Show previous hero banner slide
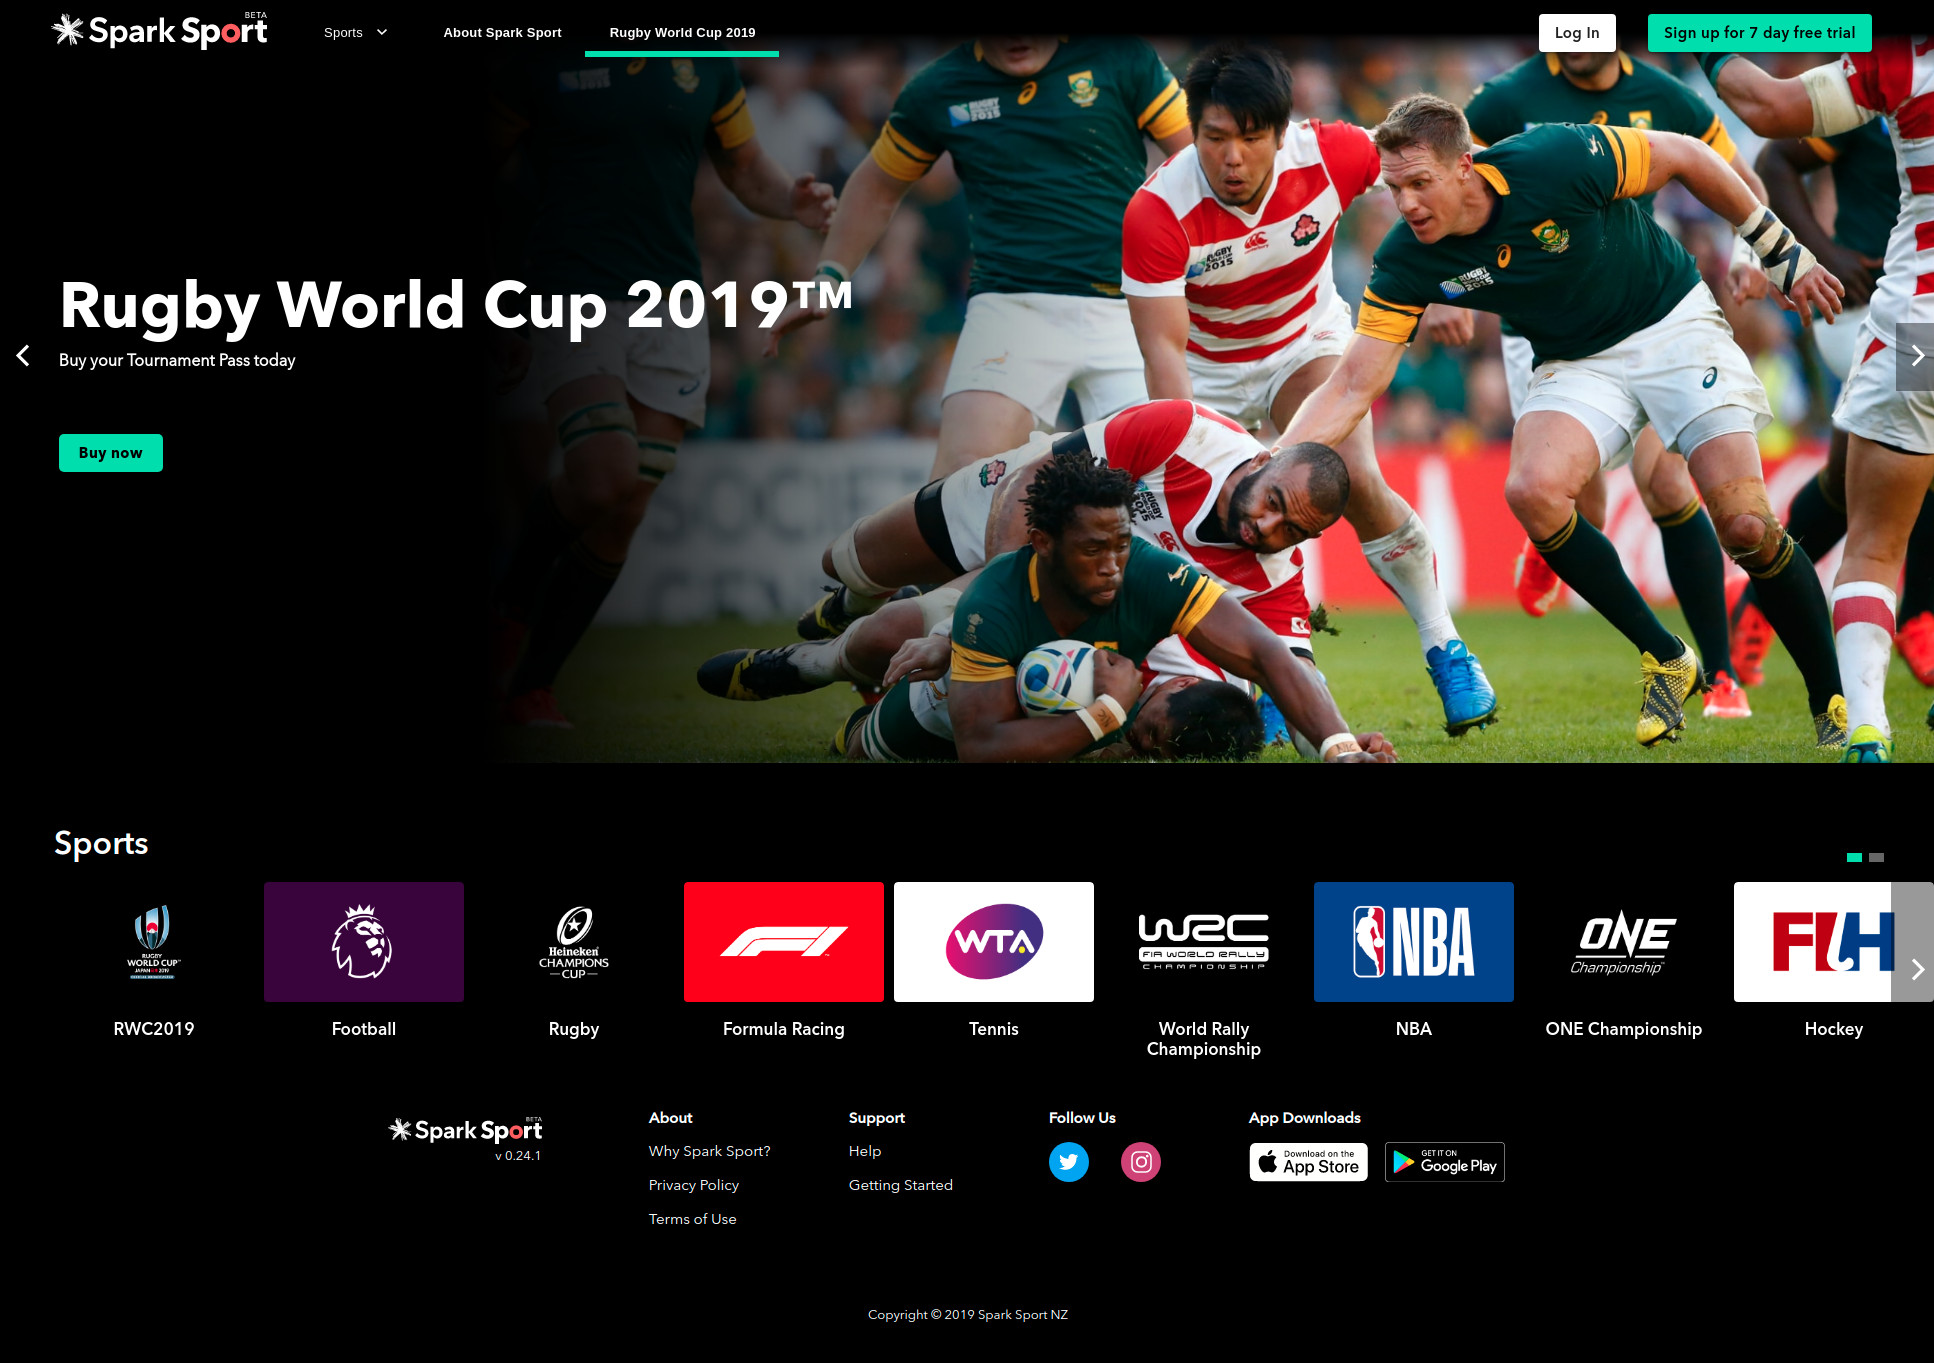The width and height of the screenshot is (1934, 1363). point(23,356)
